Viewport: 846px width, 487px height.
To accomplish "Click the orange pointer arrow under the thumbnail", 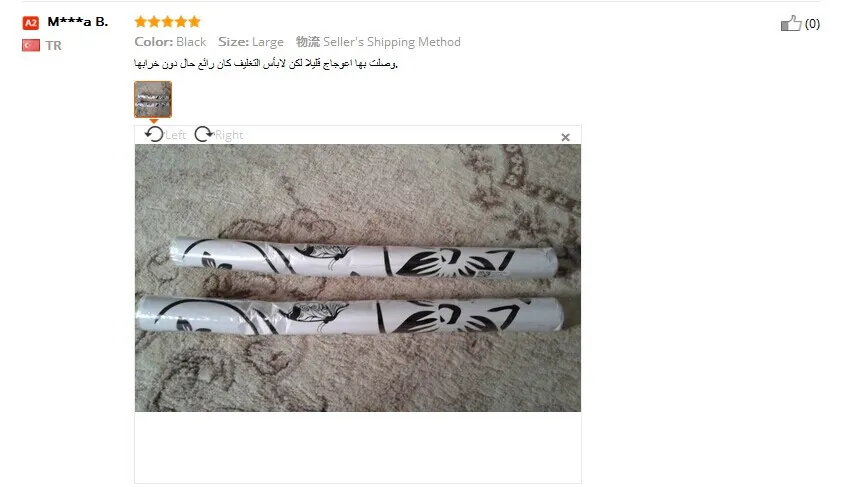I will point(153,121).
